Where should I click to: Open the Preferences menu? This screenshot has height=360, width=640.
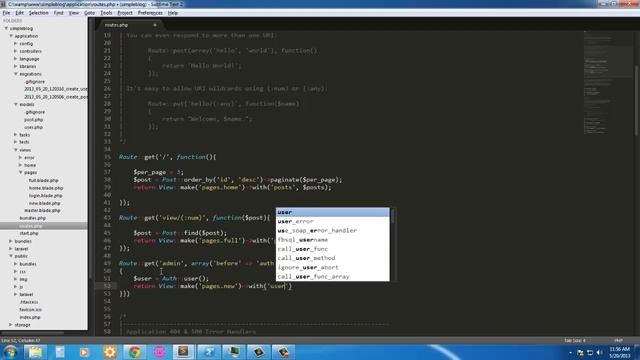pyautogui.click(x=150, y=13)
